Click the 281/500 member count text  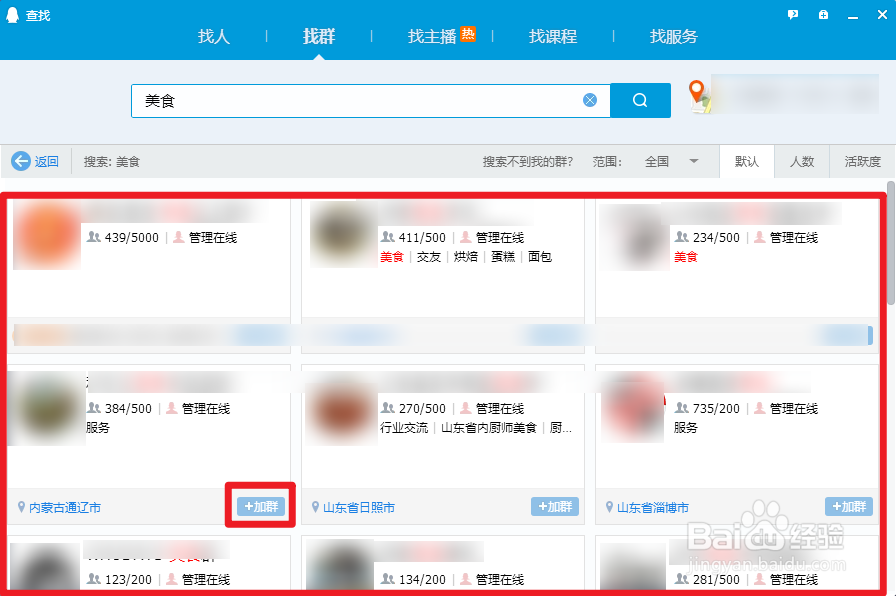[716, 579]
